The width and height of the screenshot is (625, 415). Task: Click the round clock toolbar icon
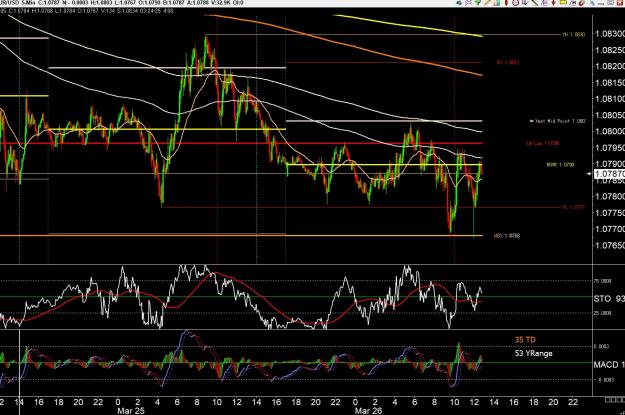[x=515, y=2]
